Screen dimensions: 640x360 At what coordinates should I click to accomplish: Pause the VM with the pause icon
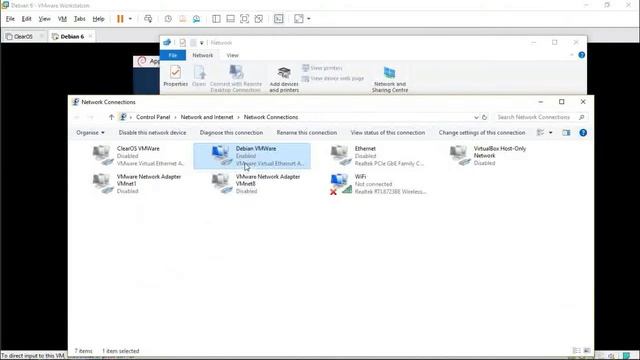[120, 19]
